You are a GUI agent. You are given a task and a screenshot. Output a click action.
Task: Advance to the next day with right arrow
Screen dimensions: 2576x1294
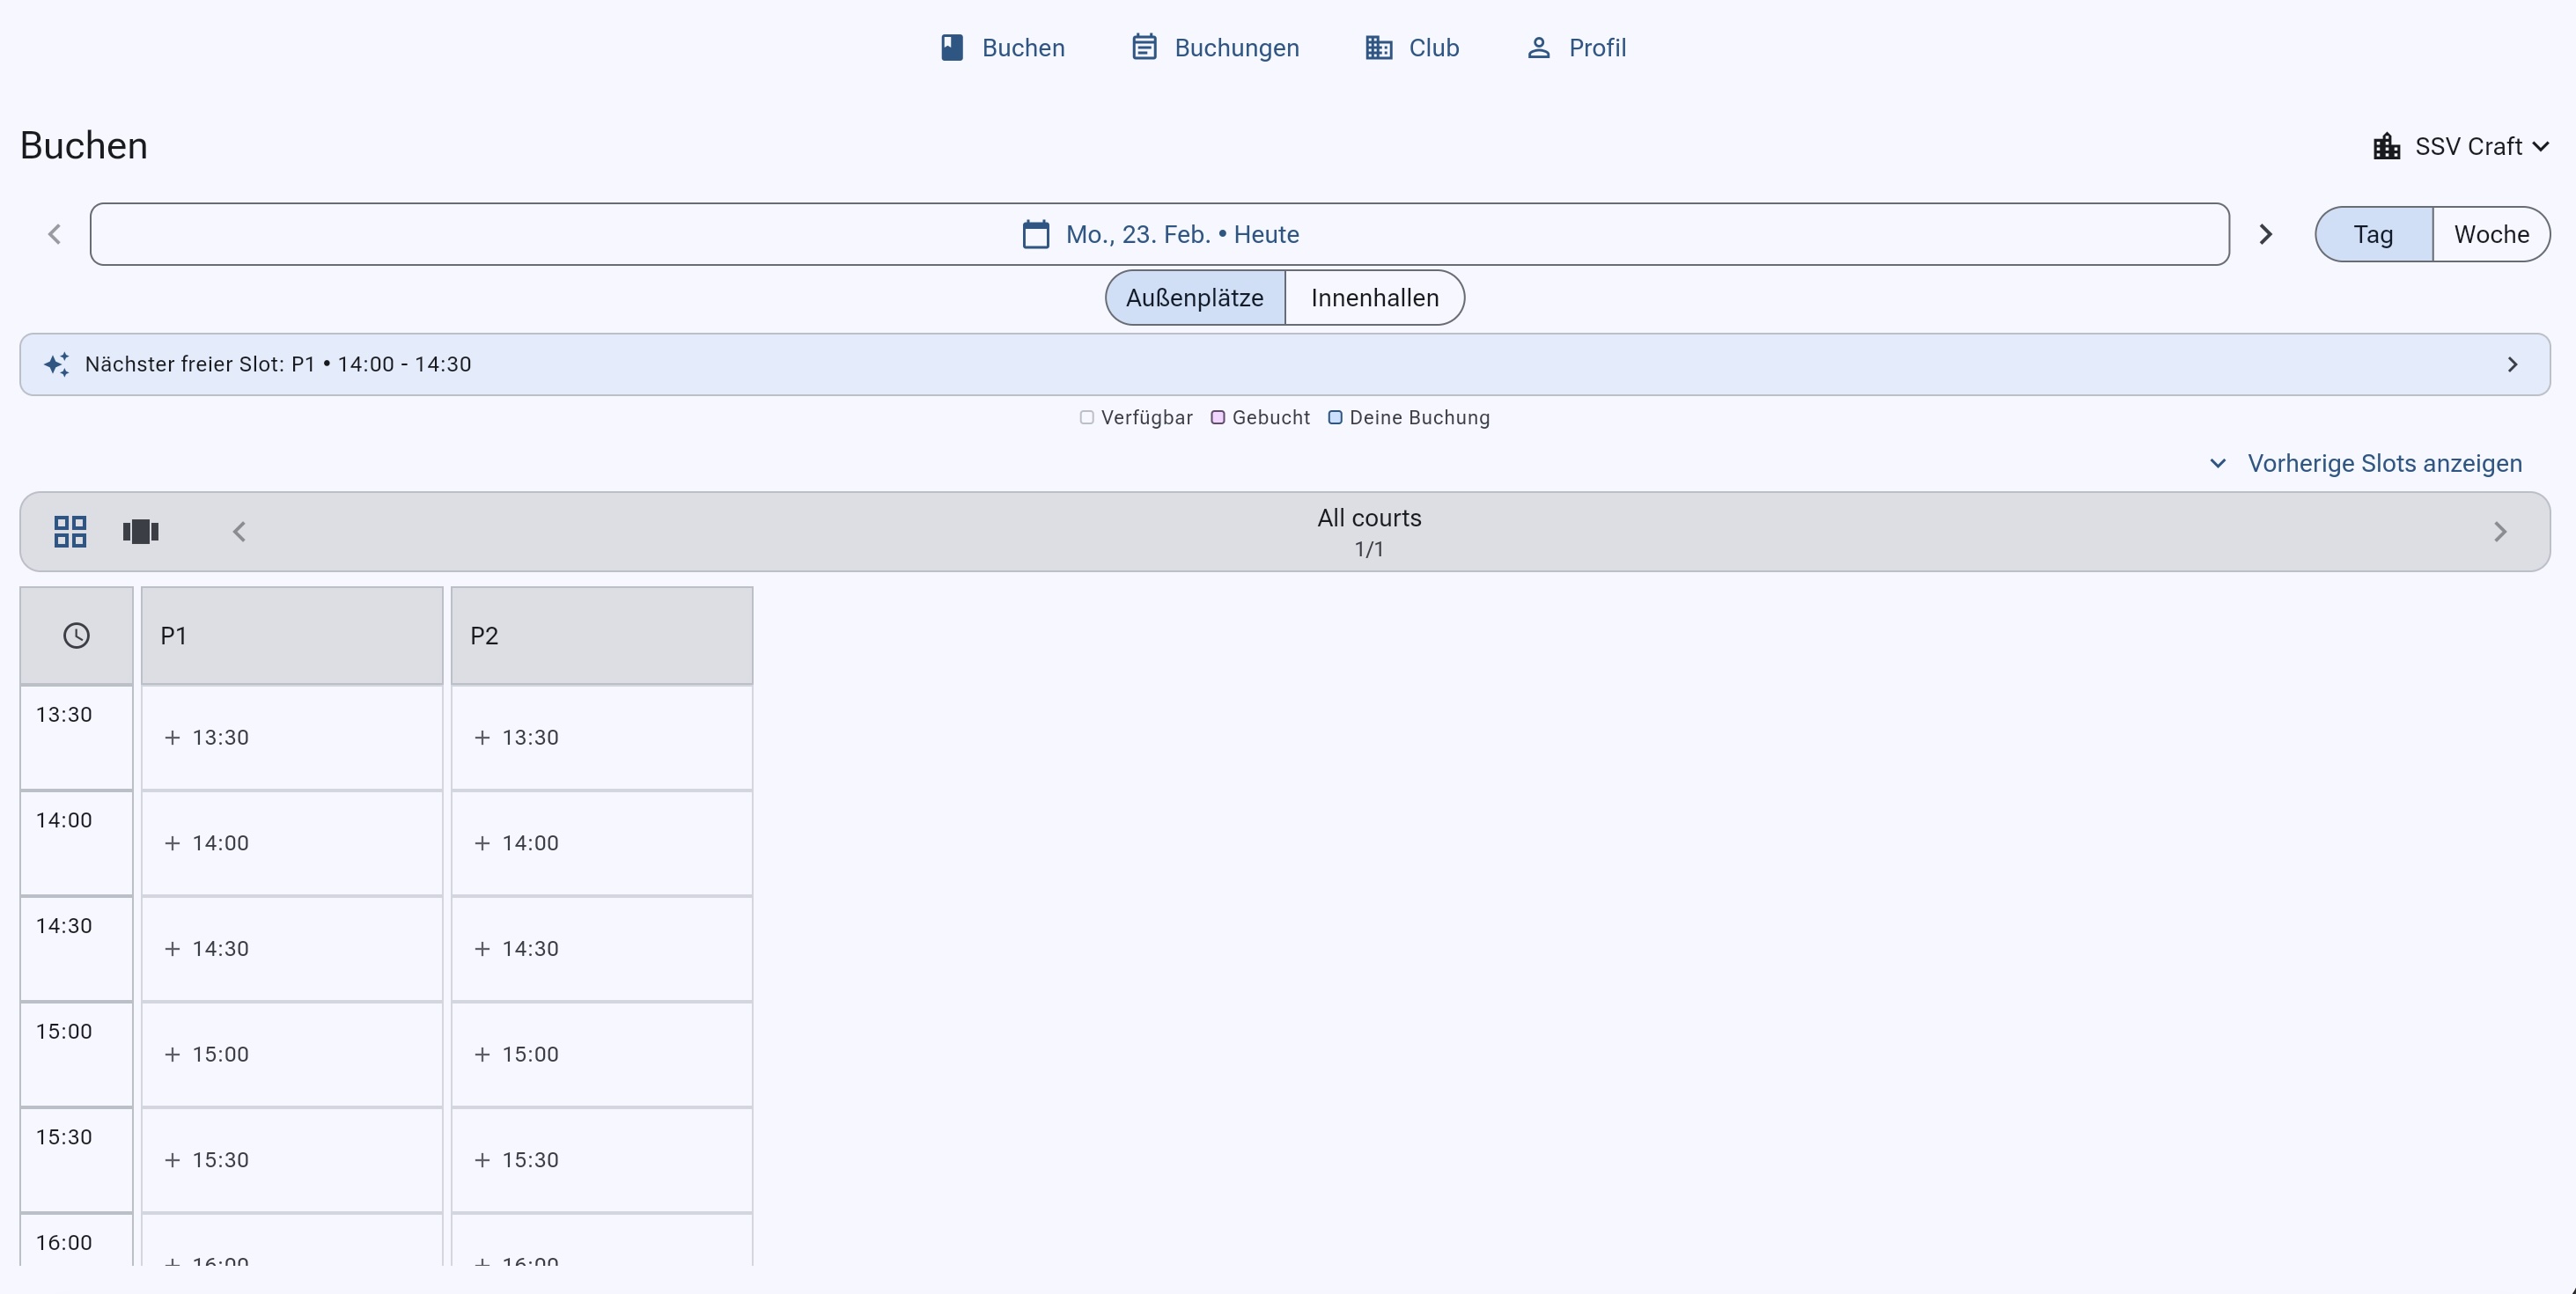coord(2265,234)
